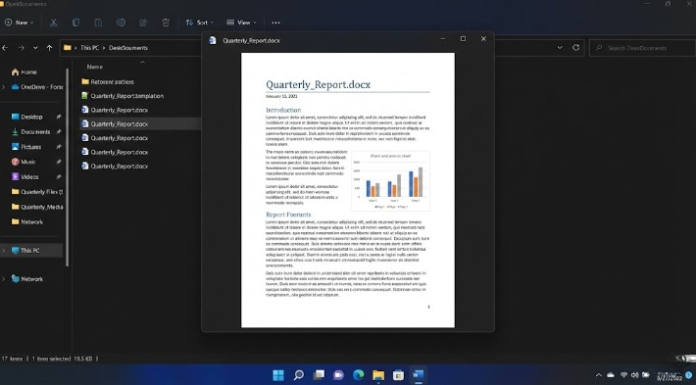This screenshot has height=385, width=696.
Task: Select the only folder in file list
Action: pyautogui.click(x=107, y=82)
